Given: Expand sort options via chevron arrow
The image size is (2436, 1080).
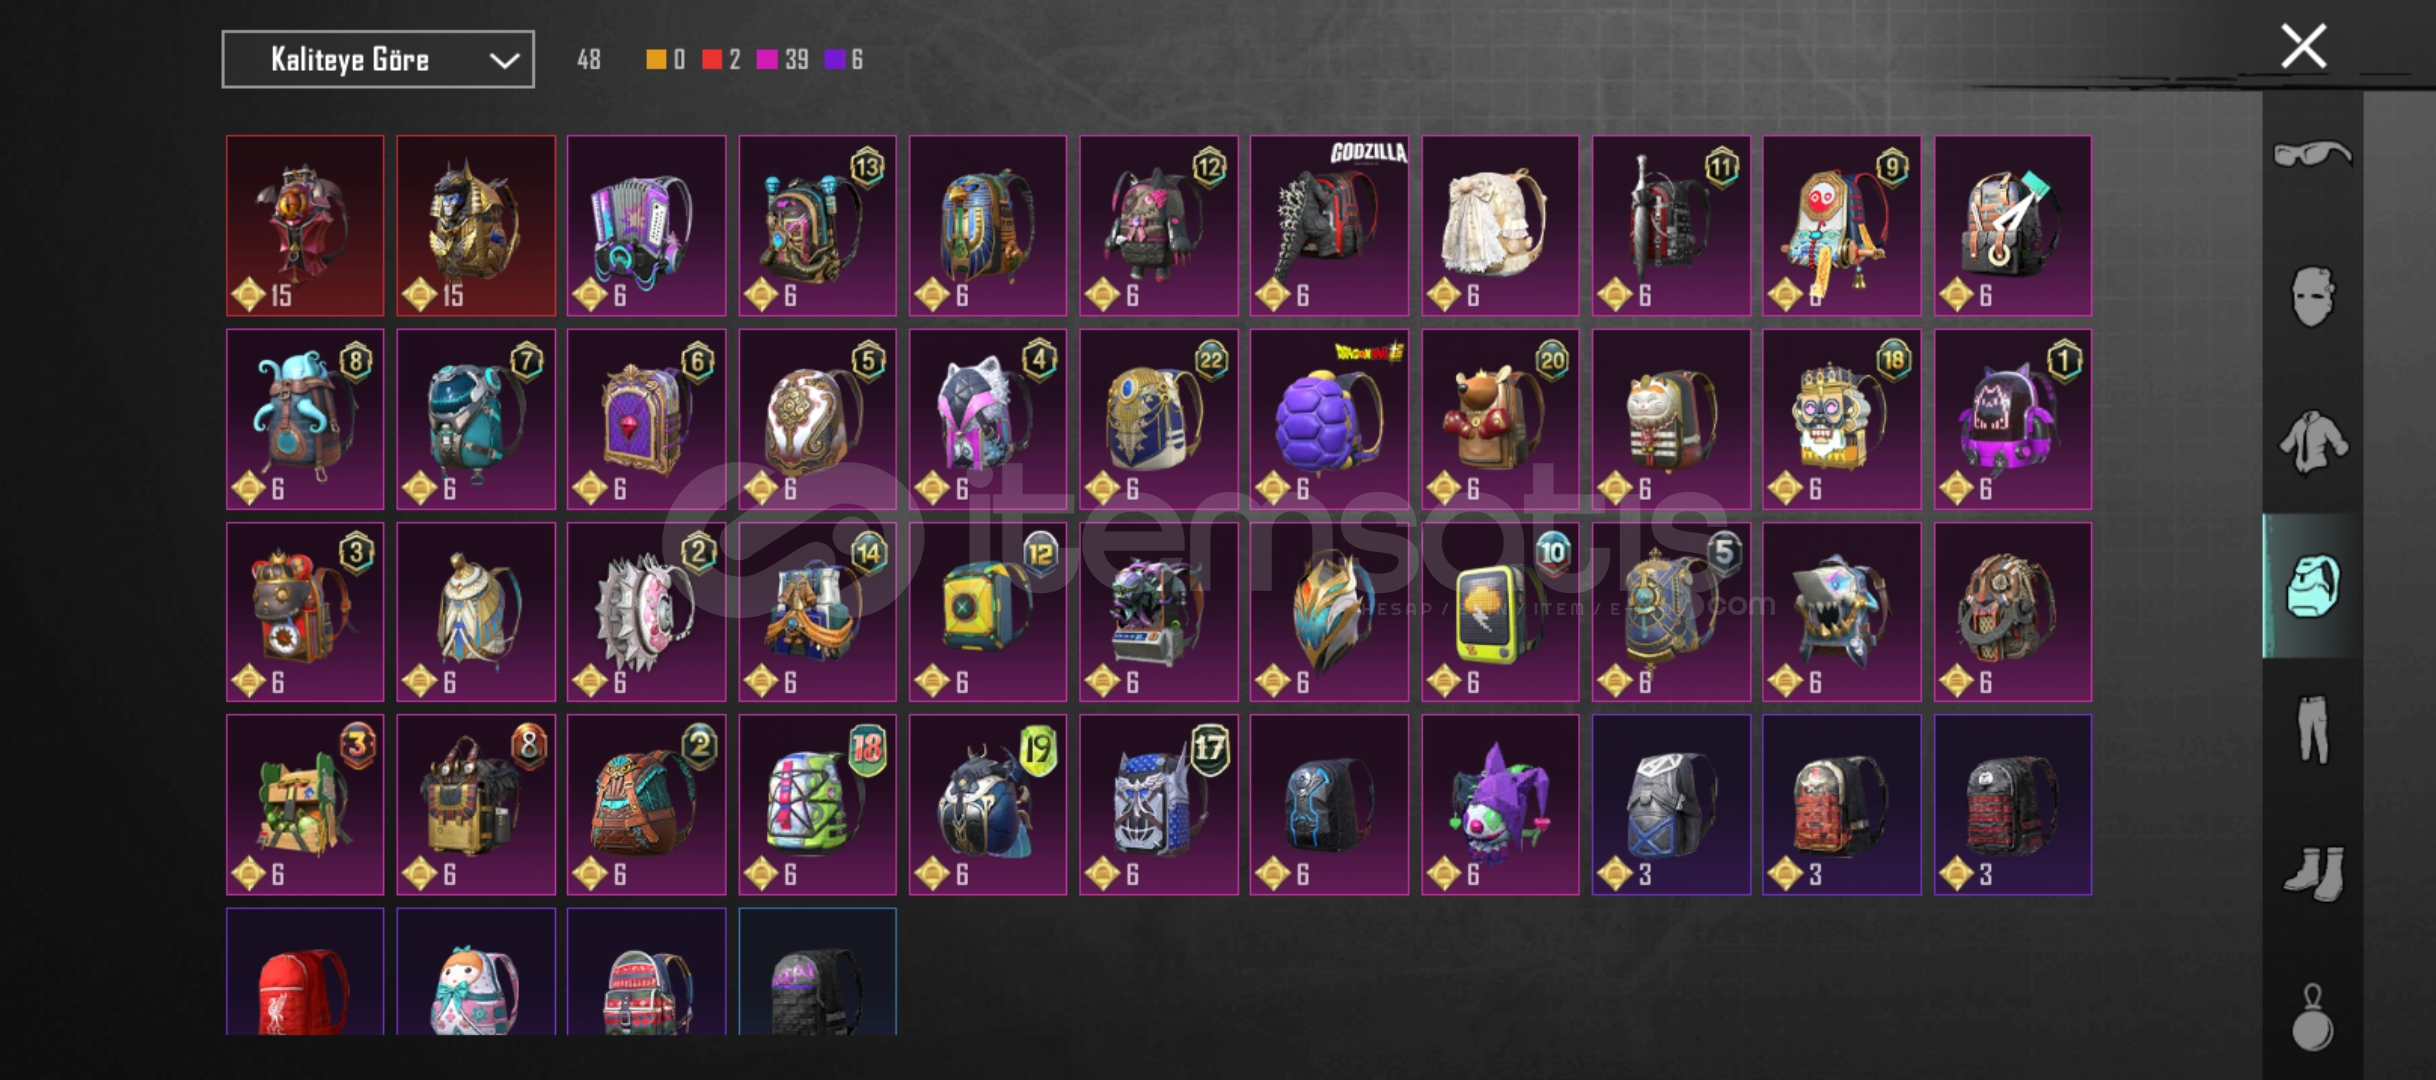Looking at the screenshot, I should coord(504,61).
